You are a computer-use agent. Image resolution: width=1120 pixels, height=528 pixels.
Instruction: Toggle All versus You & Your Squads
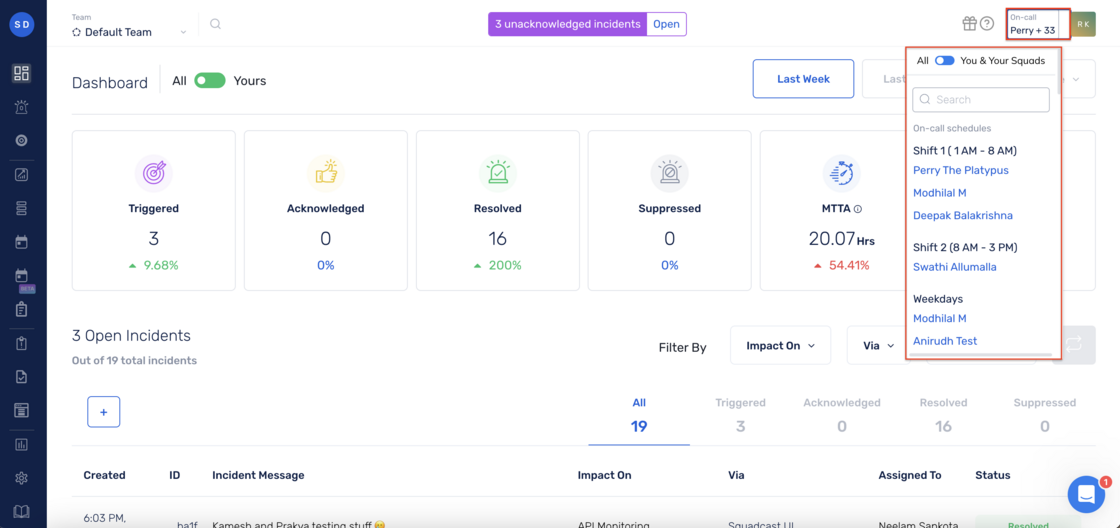point(944,61)
